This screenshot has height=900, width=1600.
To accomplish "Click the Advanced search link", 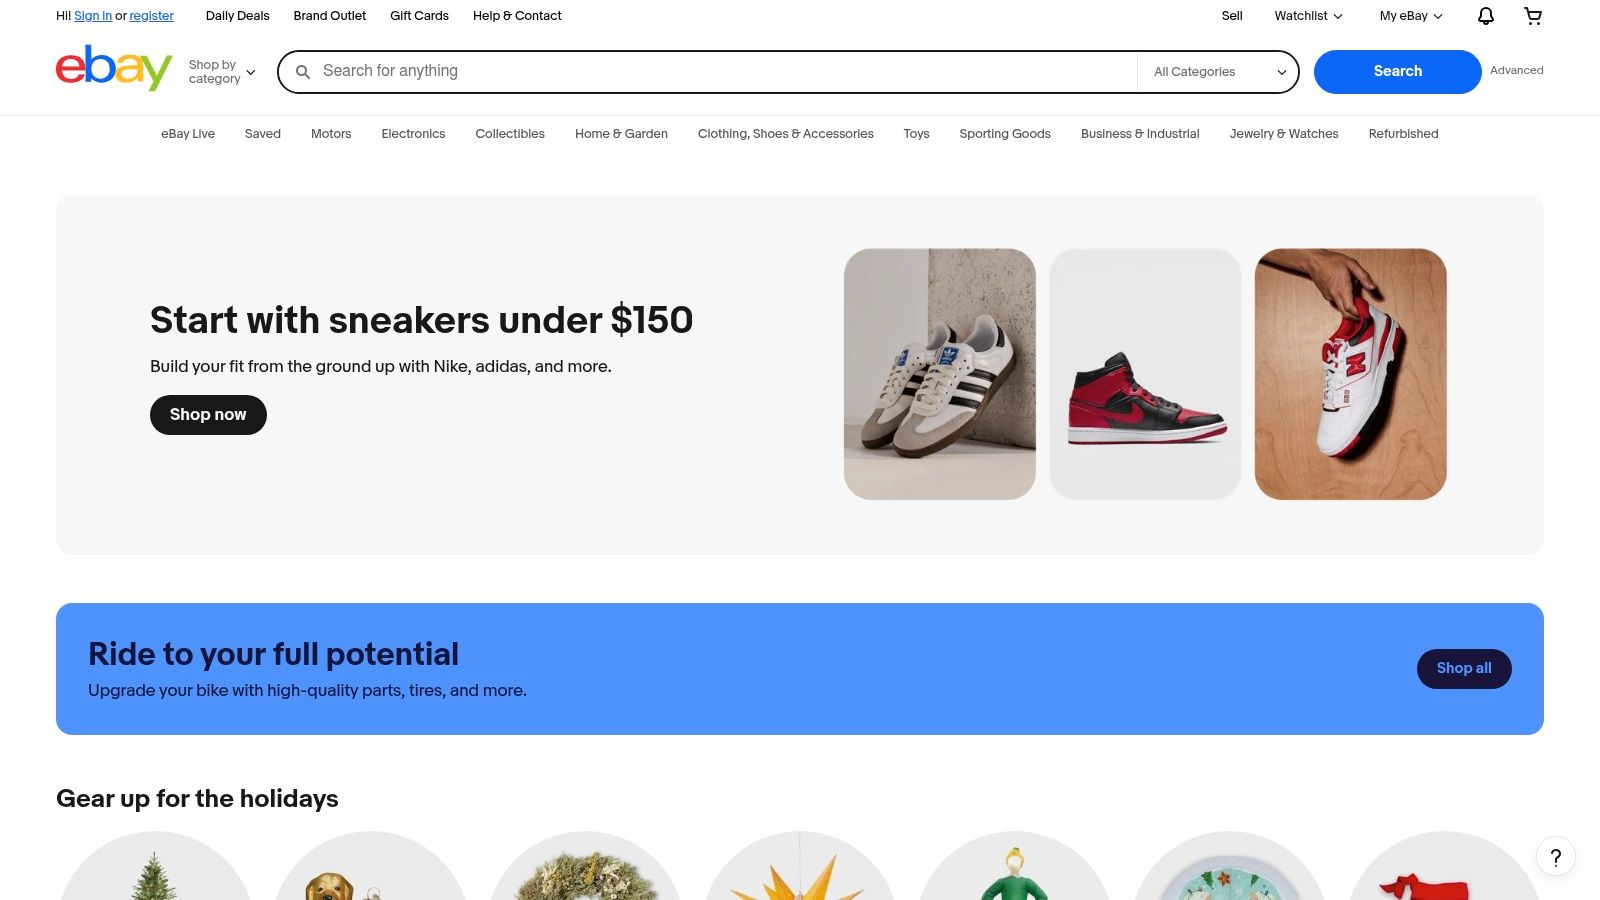I will click(1516, 71).
